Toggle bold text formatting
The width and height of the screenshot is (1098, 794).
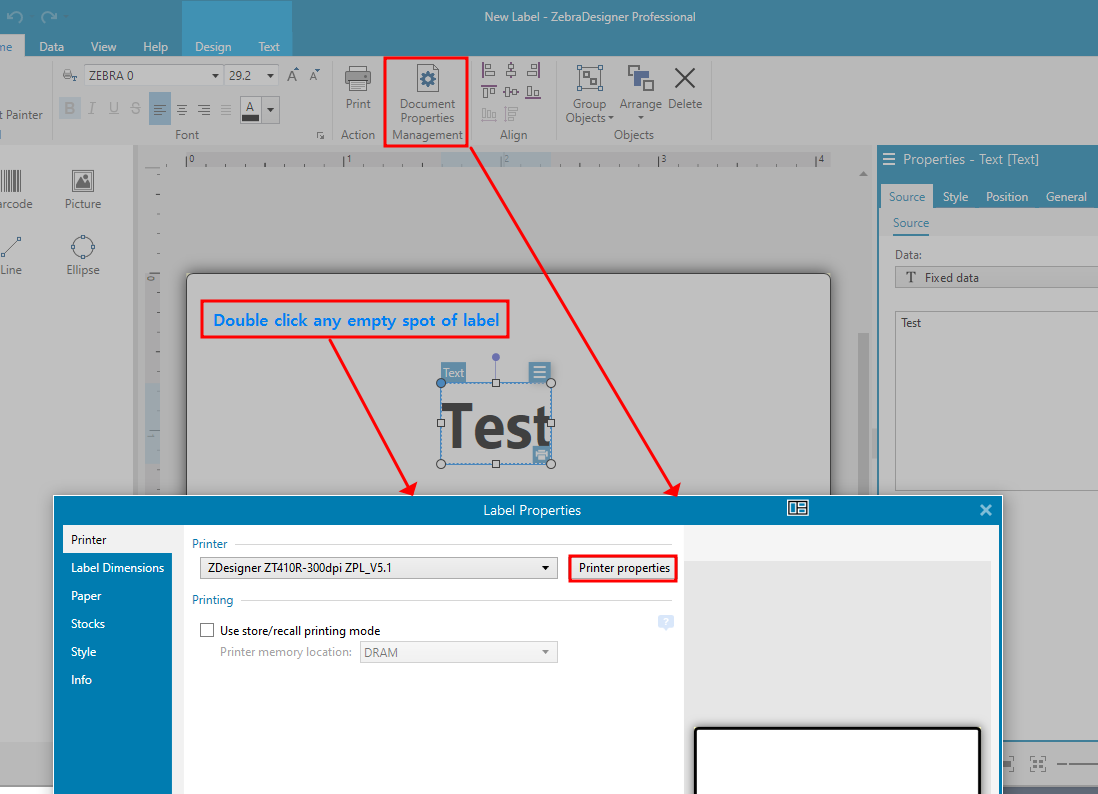tap(68, 109)
